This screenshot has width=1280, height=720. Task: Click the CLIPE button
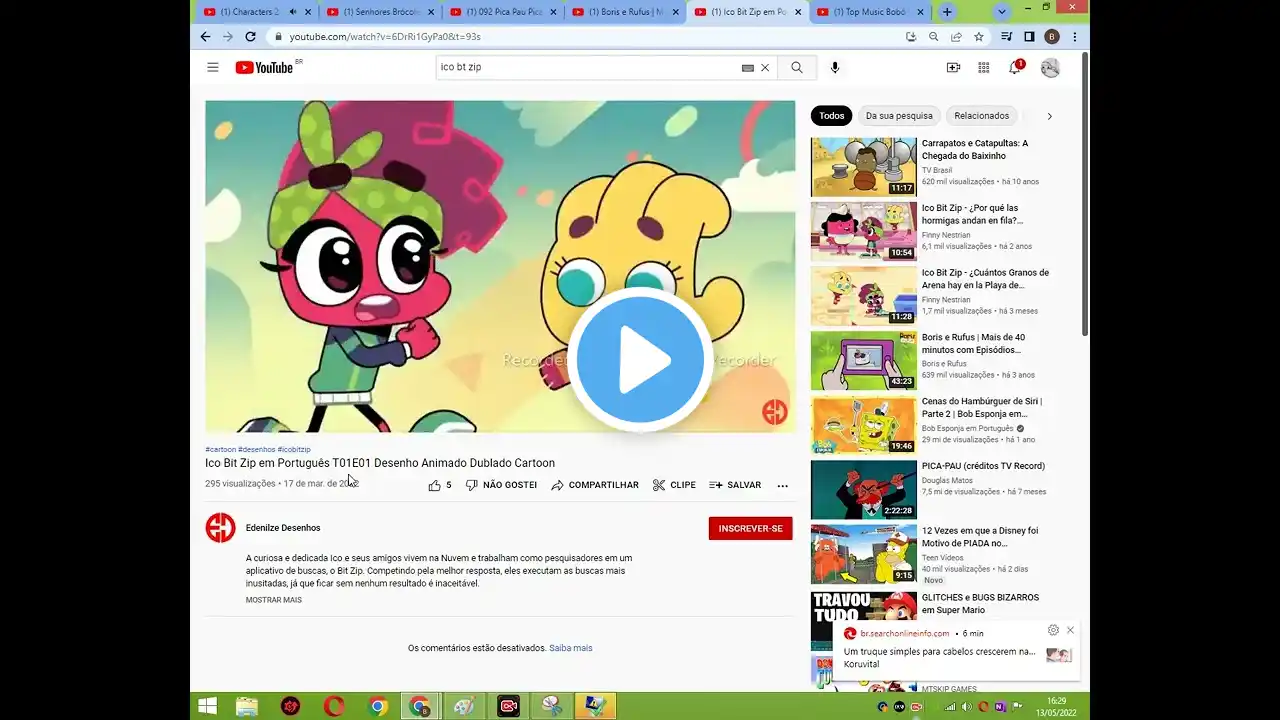pyautogui.click(x=674, y=485)
